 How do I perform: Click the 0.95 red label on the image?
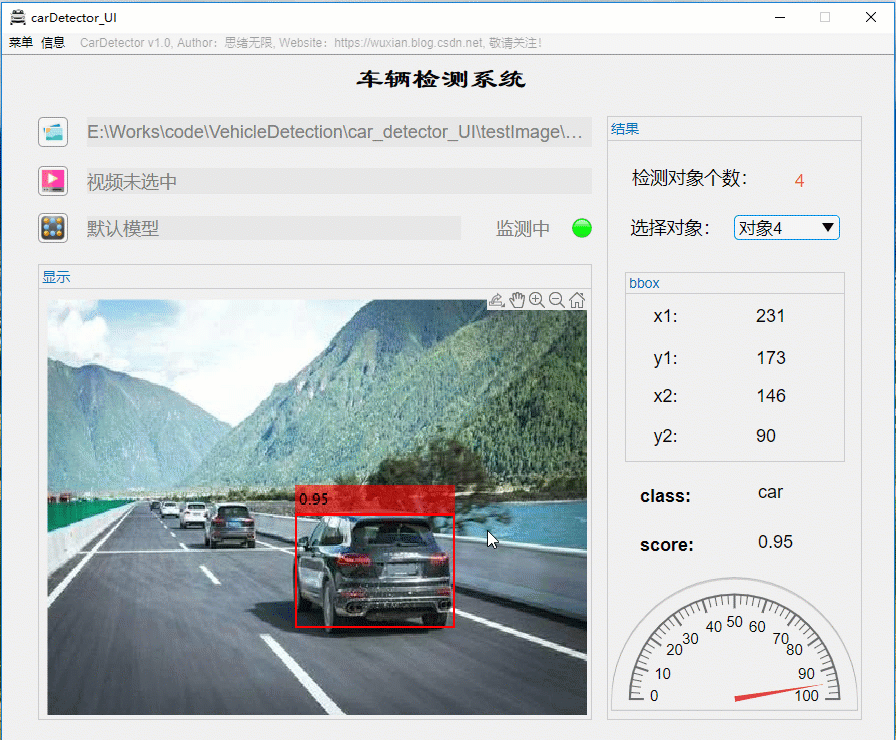(374, 500)
